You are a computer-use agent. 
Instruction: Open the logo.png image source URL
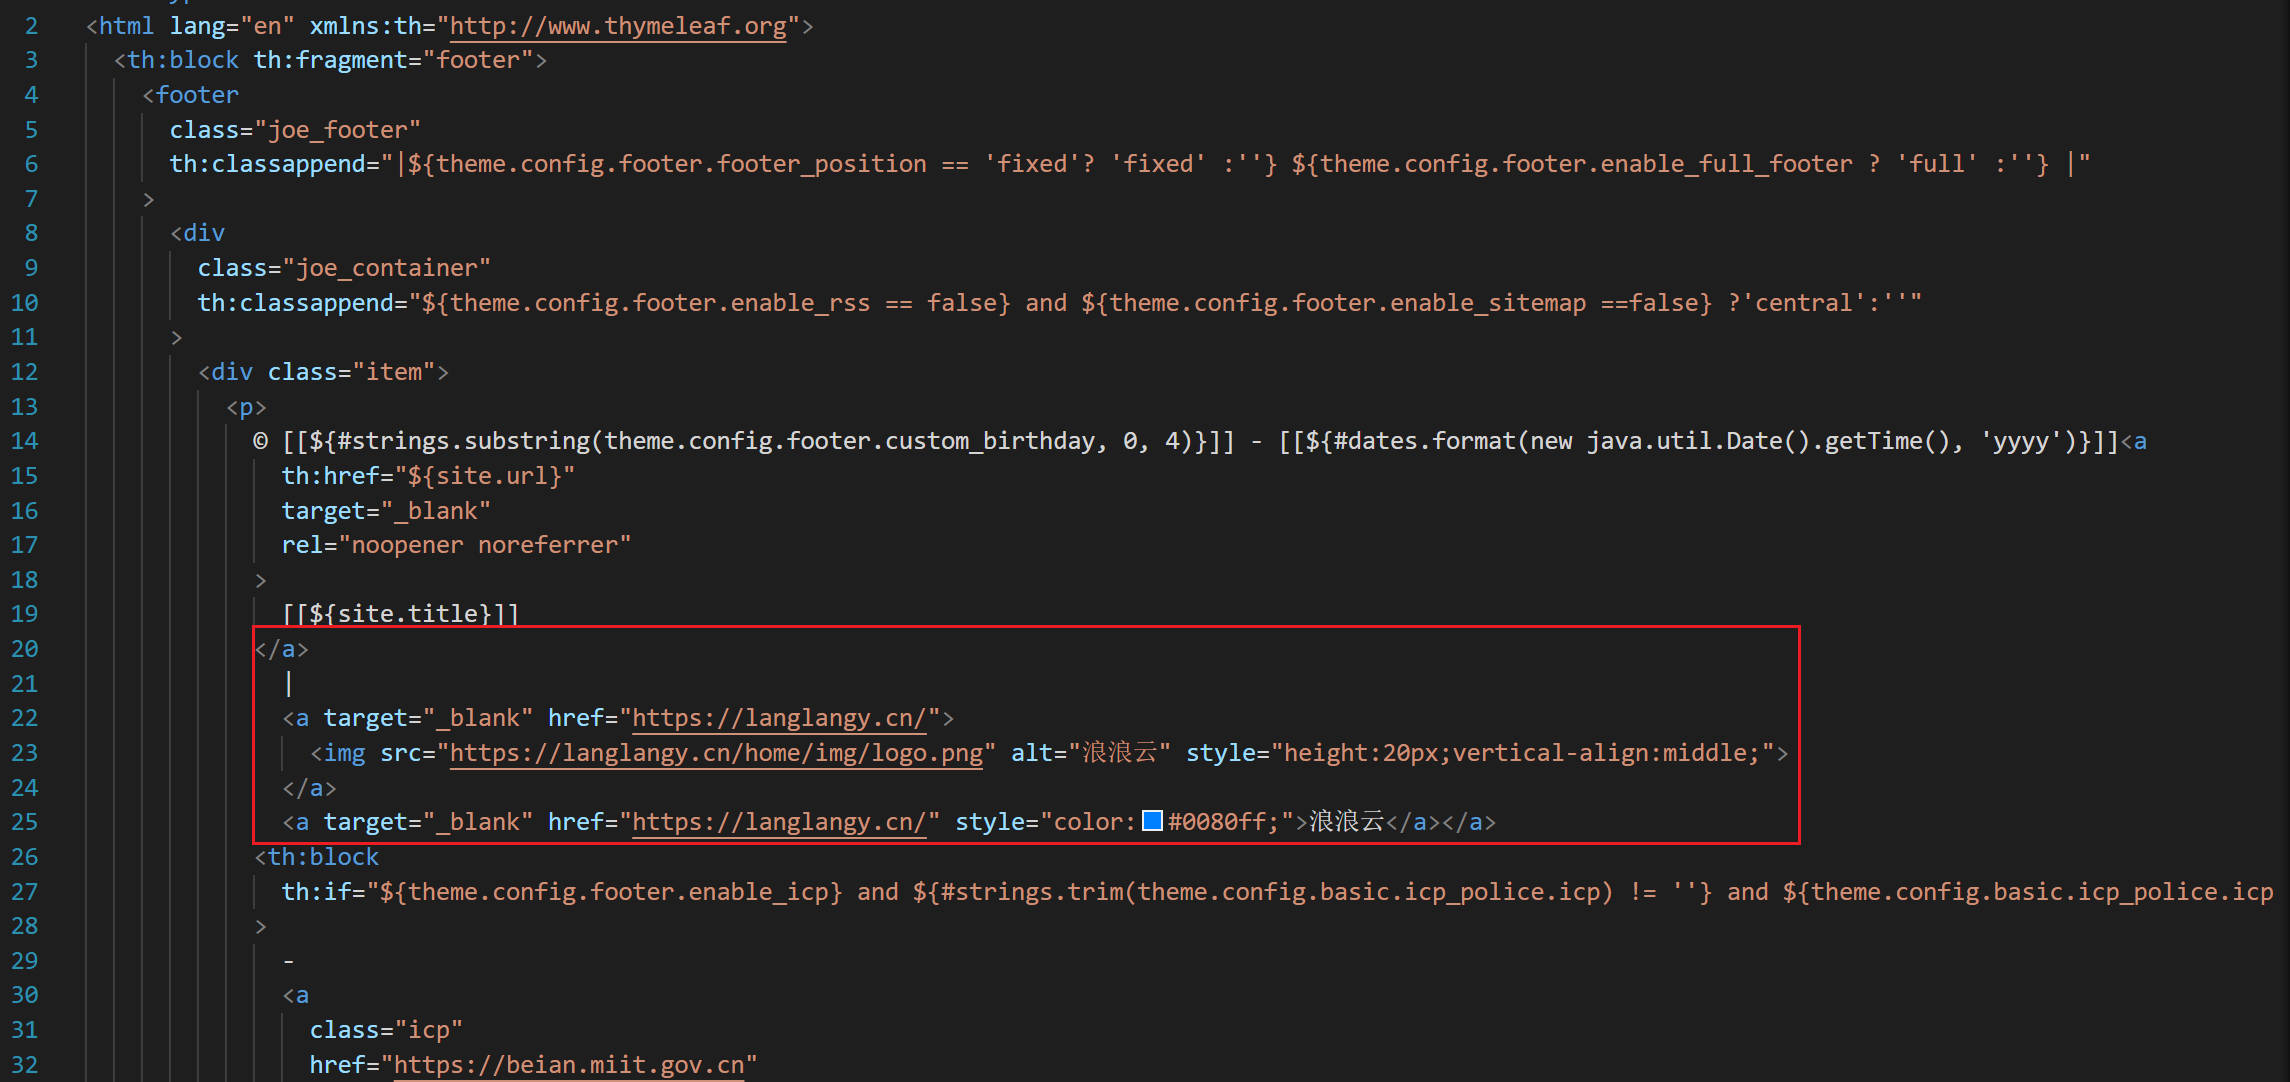716,753
